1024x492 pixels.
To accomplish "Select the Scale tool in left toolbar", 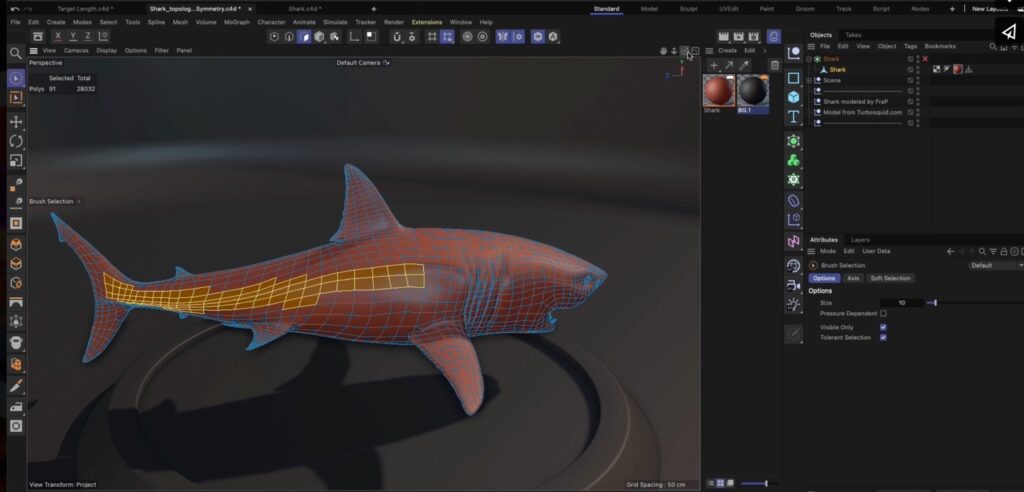I will point(16,160).
